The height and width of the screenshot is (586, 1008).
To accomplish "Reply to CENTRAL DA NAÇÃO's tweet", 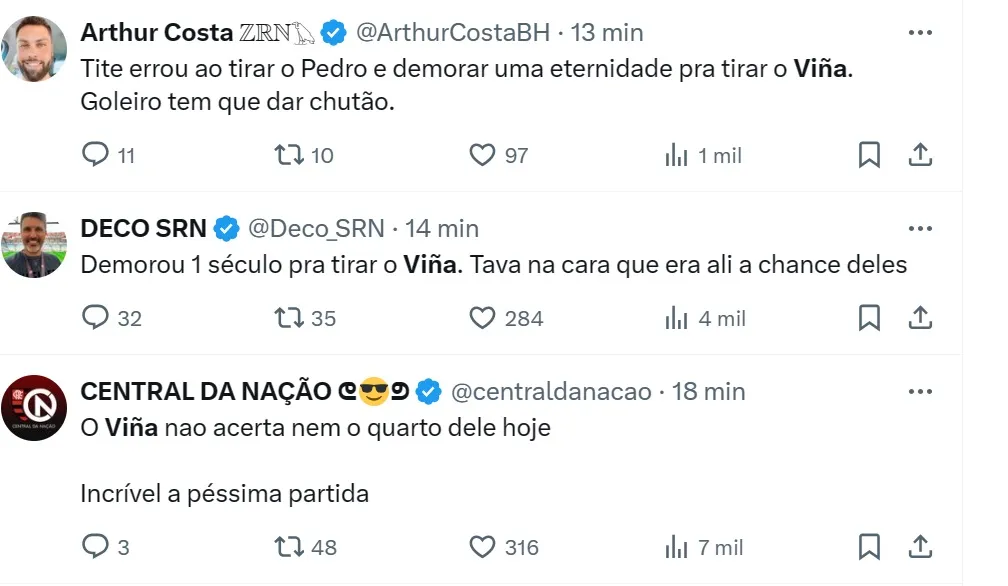I will tap(94, 547).
